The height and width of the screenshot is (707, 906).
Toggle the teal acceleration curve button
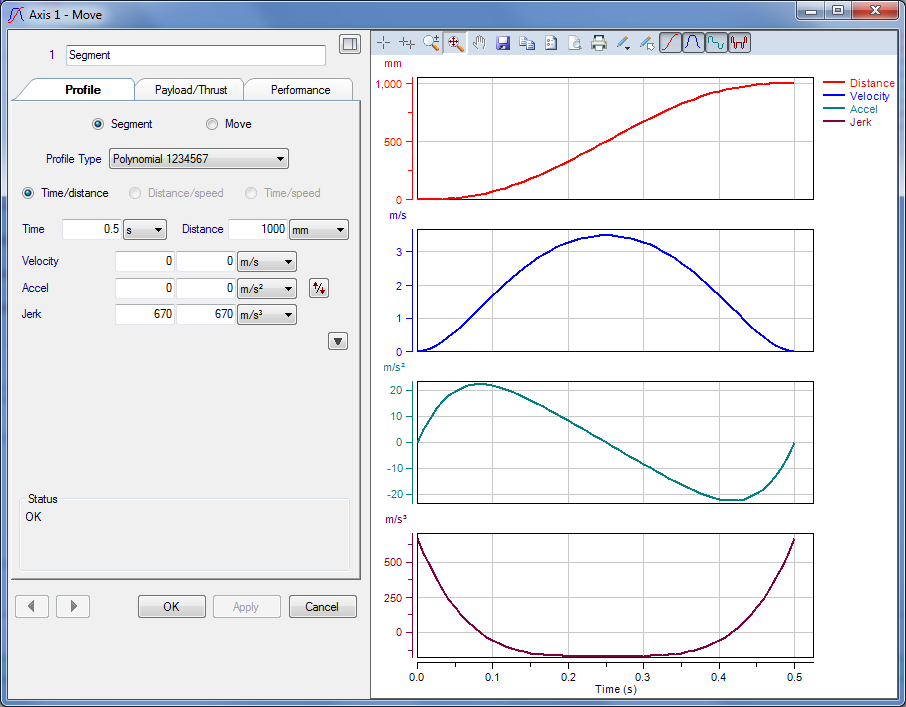[x=716, y=43]
